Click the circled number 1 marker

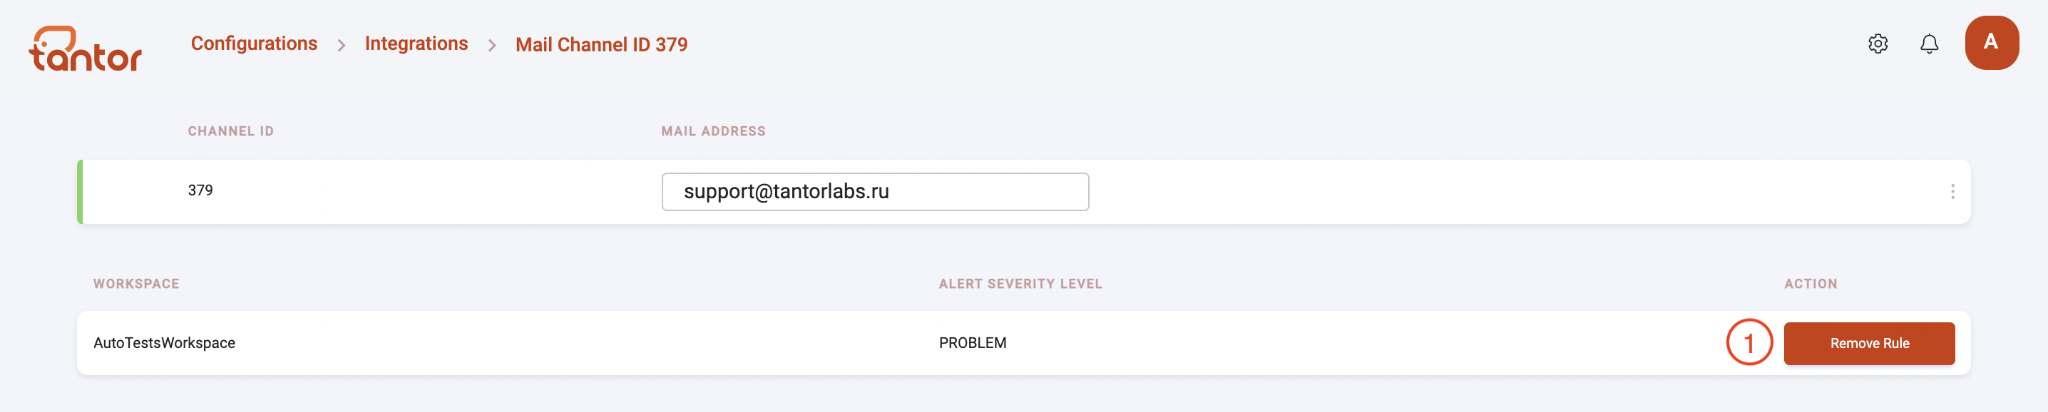coord(1749,343)
